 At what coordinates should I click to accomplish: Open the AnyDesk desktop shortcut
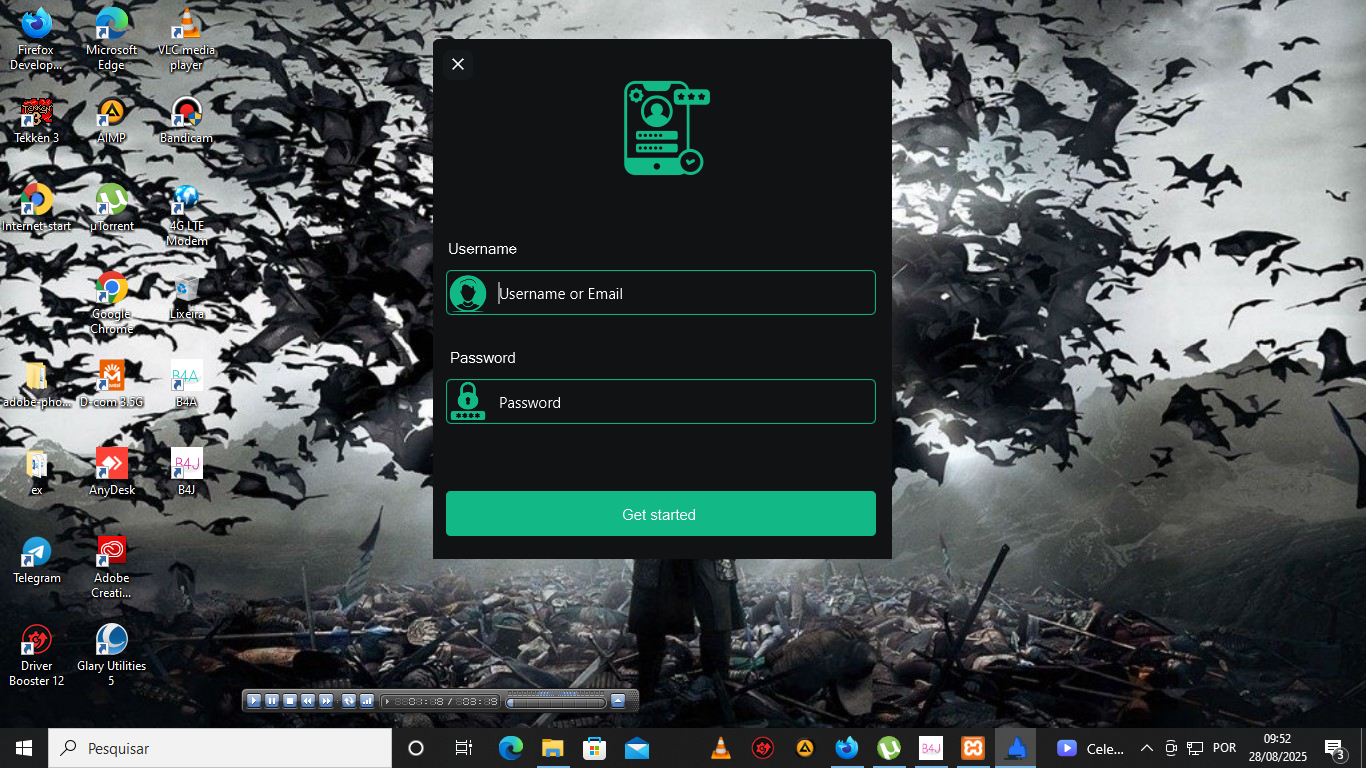pyautogui.click(x=111, y=470)
